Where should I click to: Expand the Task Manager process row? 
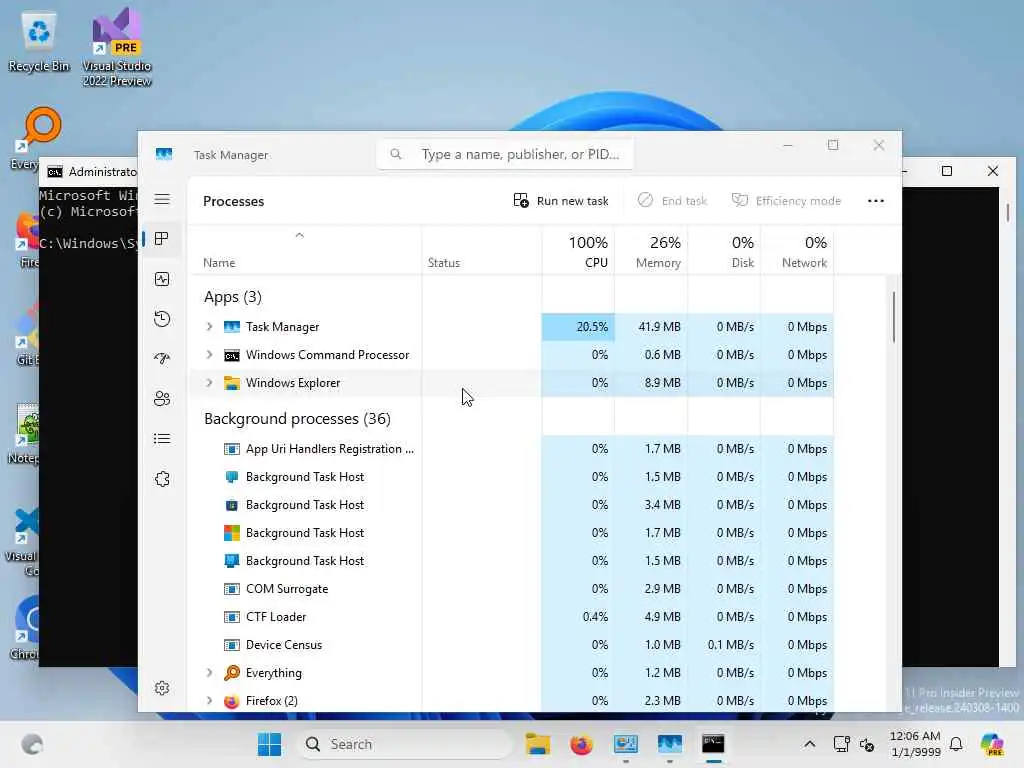(209, 327)
